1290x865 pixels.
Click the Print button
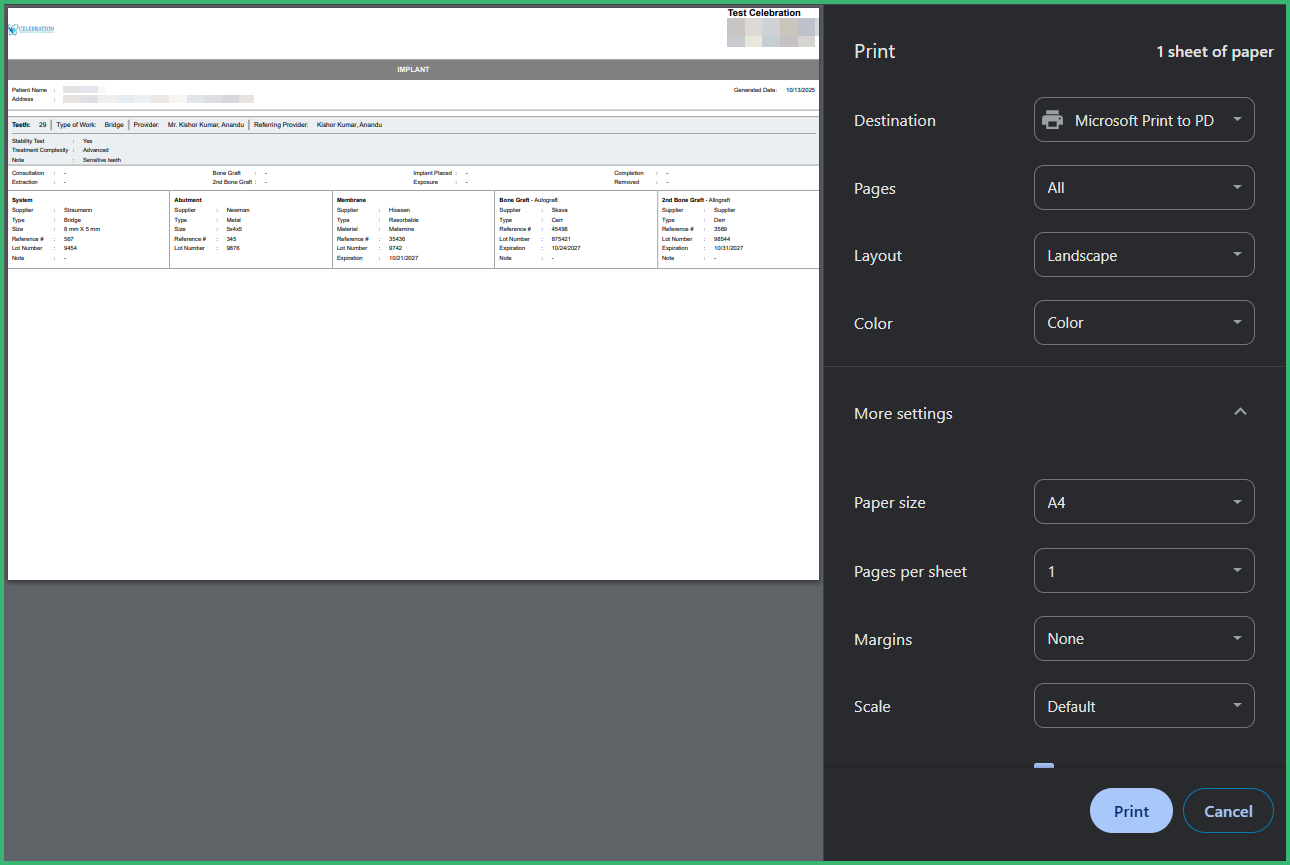(x=1131, y=811)
